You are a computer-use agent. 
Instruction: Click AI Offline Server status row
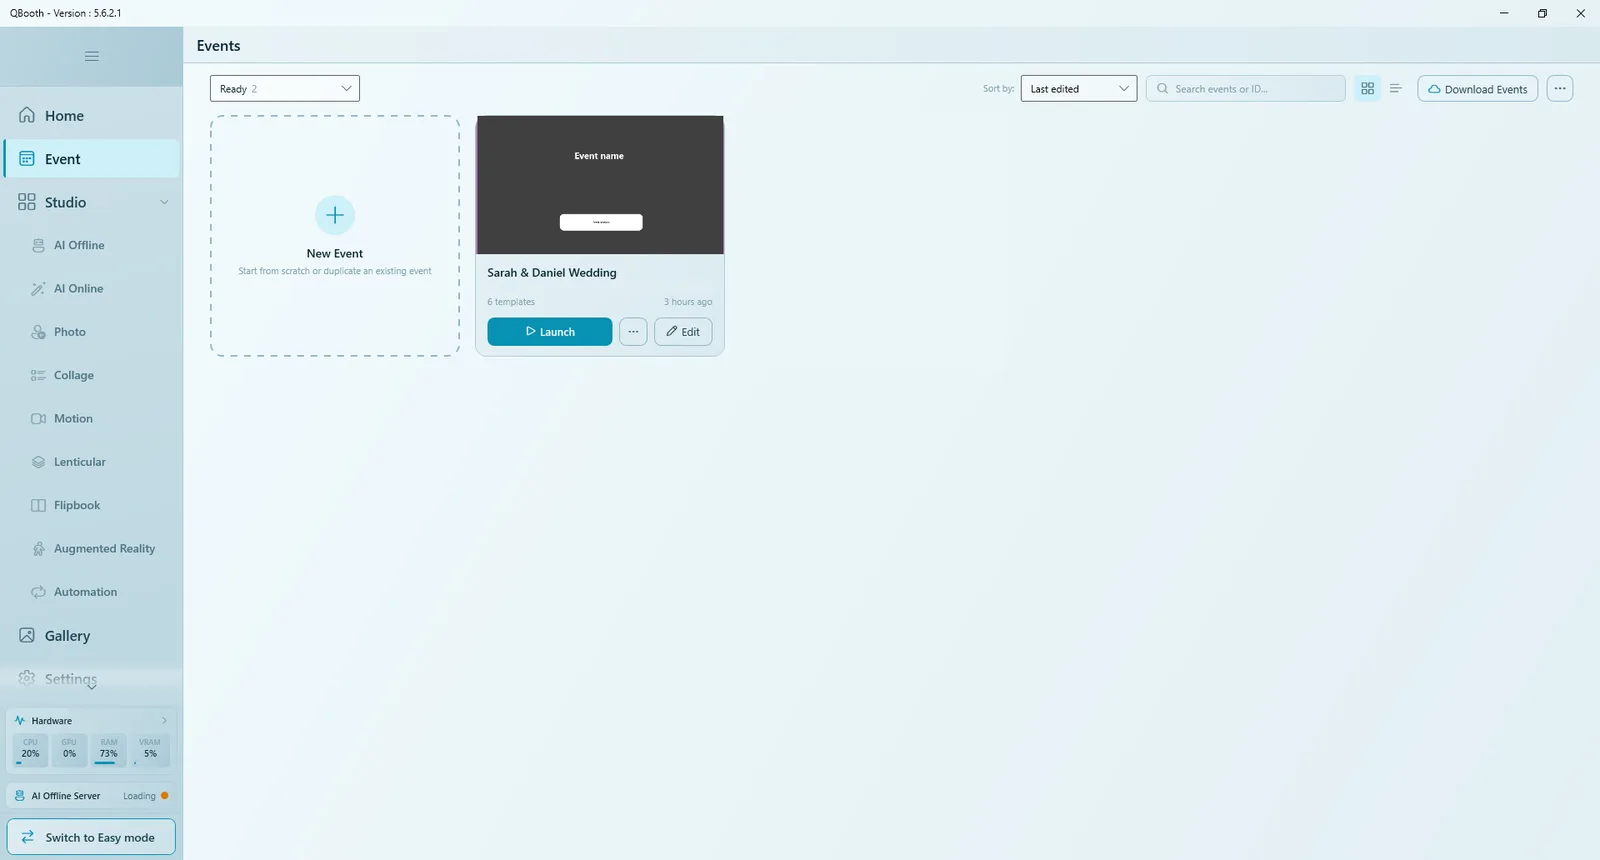click(91, 796)
